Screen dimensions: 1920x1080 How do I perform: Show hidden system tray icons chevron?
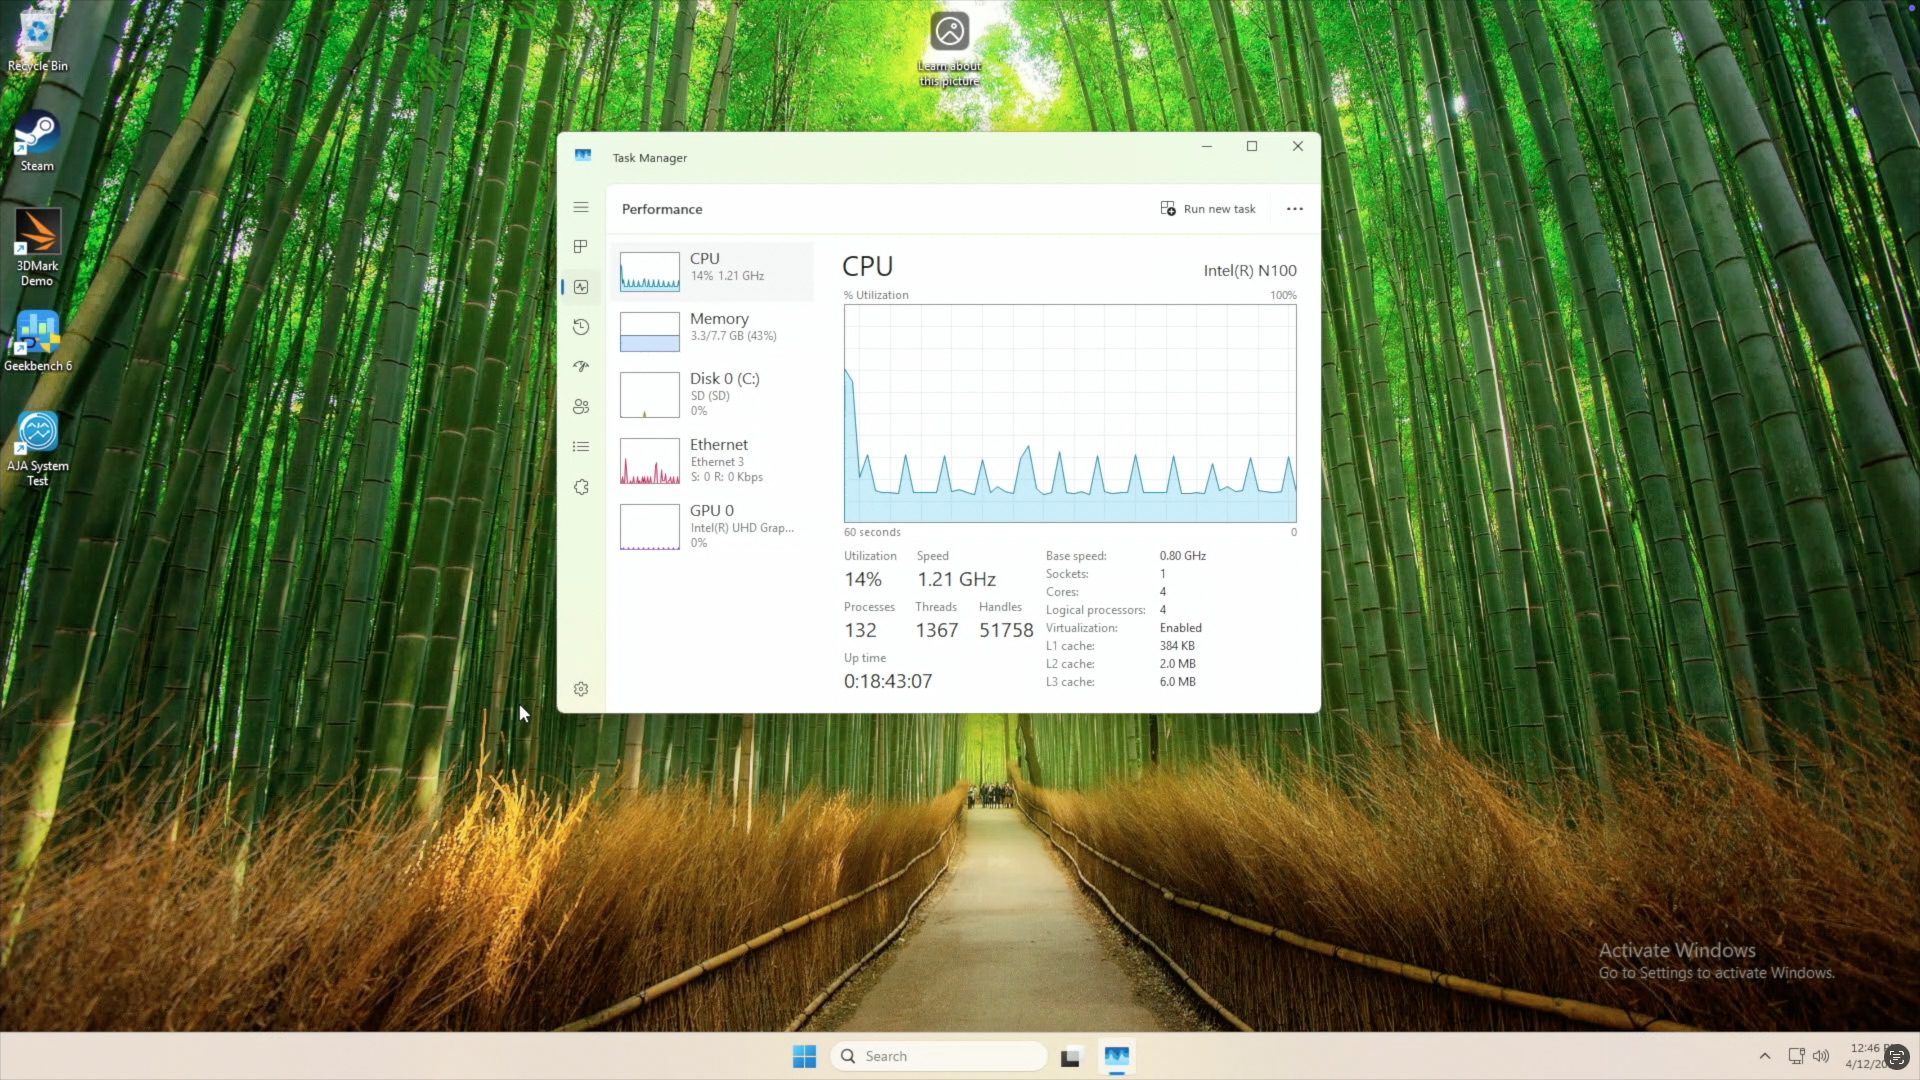tap(1765, 1056)
